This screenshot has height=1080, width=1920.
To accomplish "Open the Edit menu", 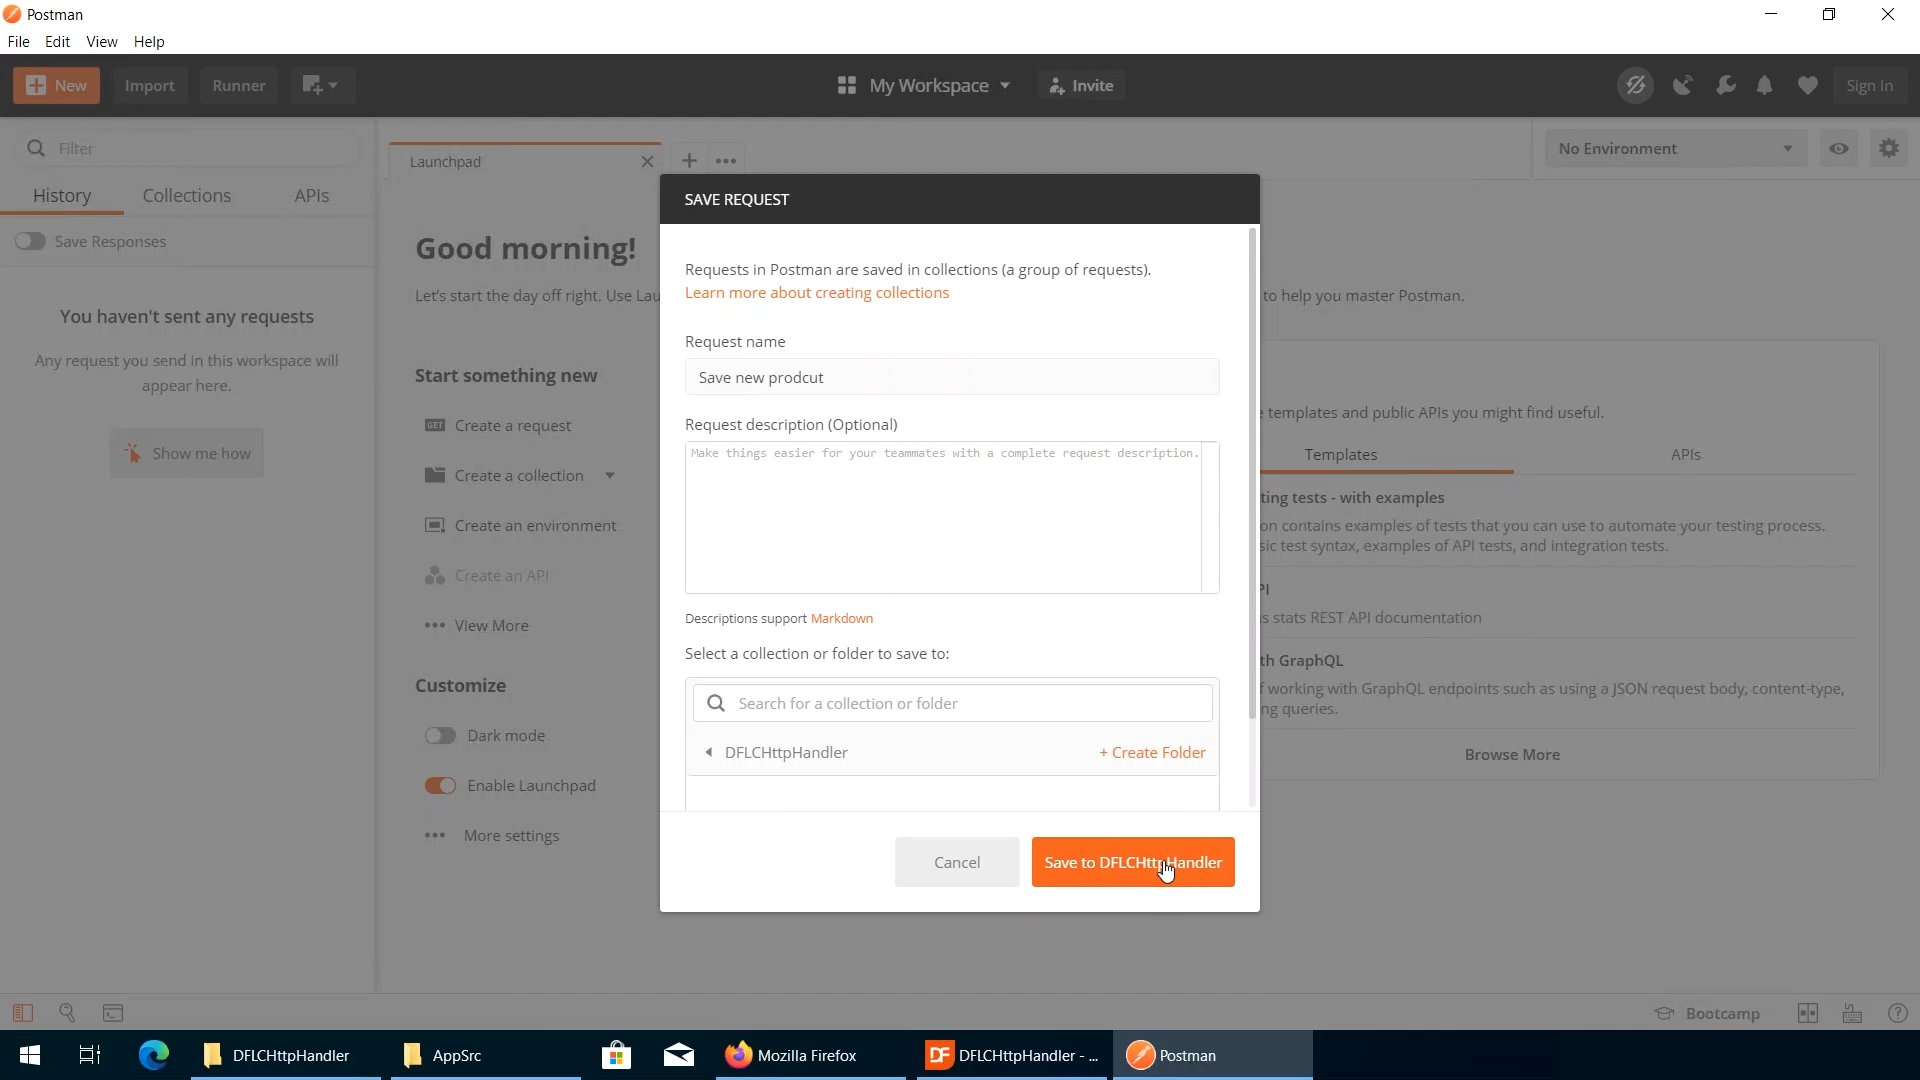I will coord(57,42).
